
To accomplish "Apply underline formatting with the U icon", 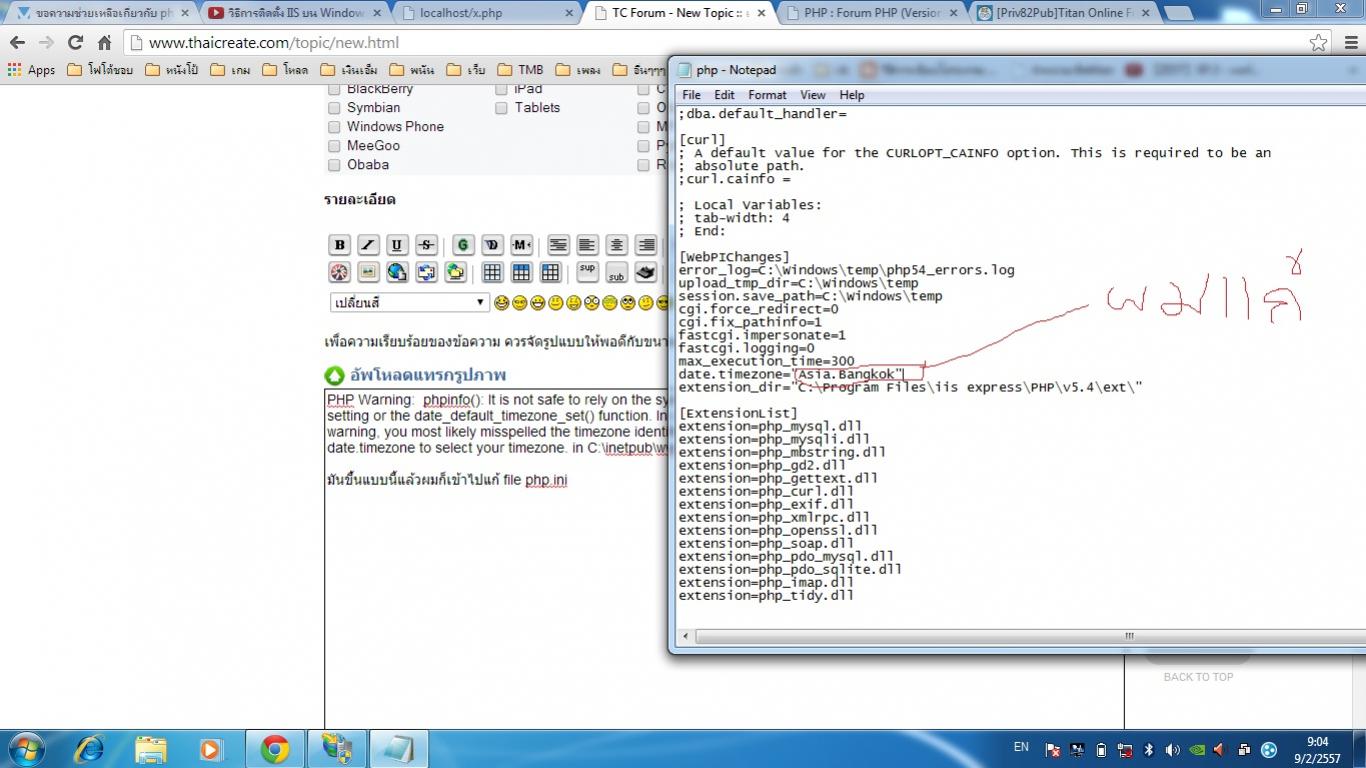I will click(x=397, y=245).
